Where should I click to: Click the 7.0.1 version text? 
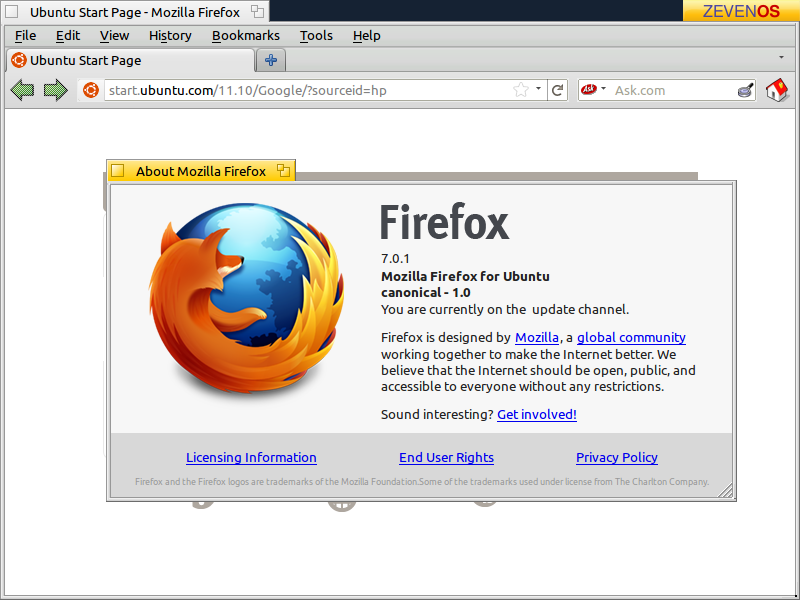pyautogui.click(x=395, y=259)
